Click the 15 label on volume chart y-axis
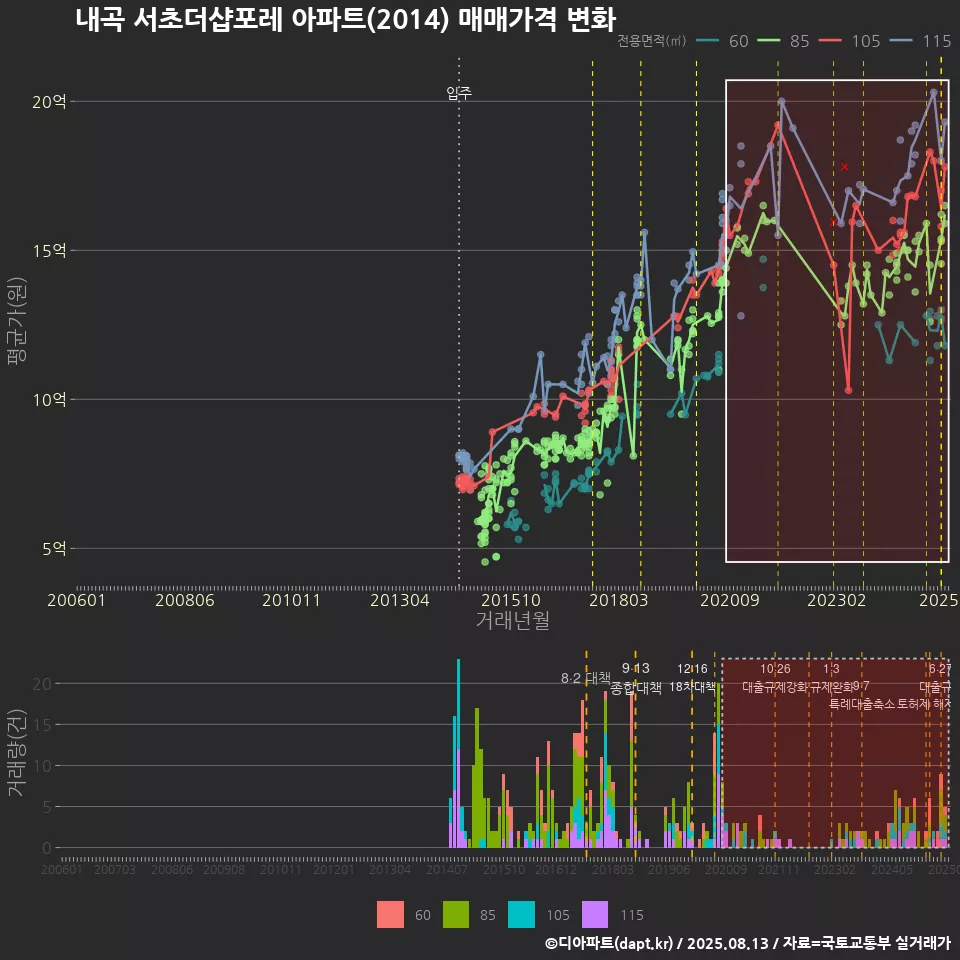Viewport: 960px width, 960px height. tap(42, 725)
